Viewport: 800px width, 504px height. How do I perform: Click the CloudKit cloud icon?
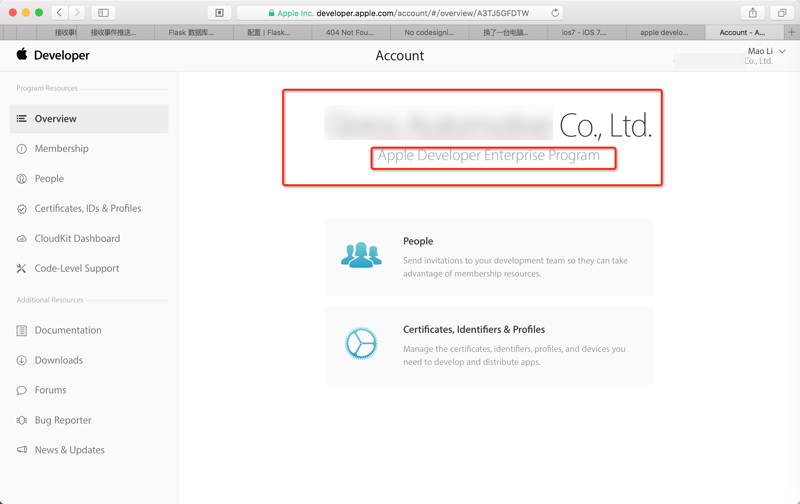pyautogui.click(x=21, y=239)
